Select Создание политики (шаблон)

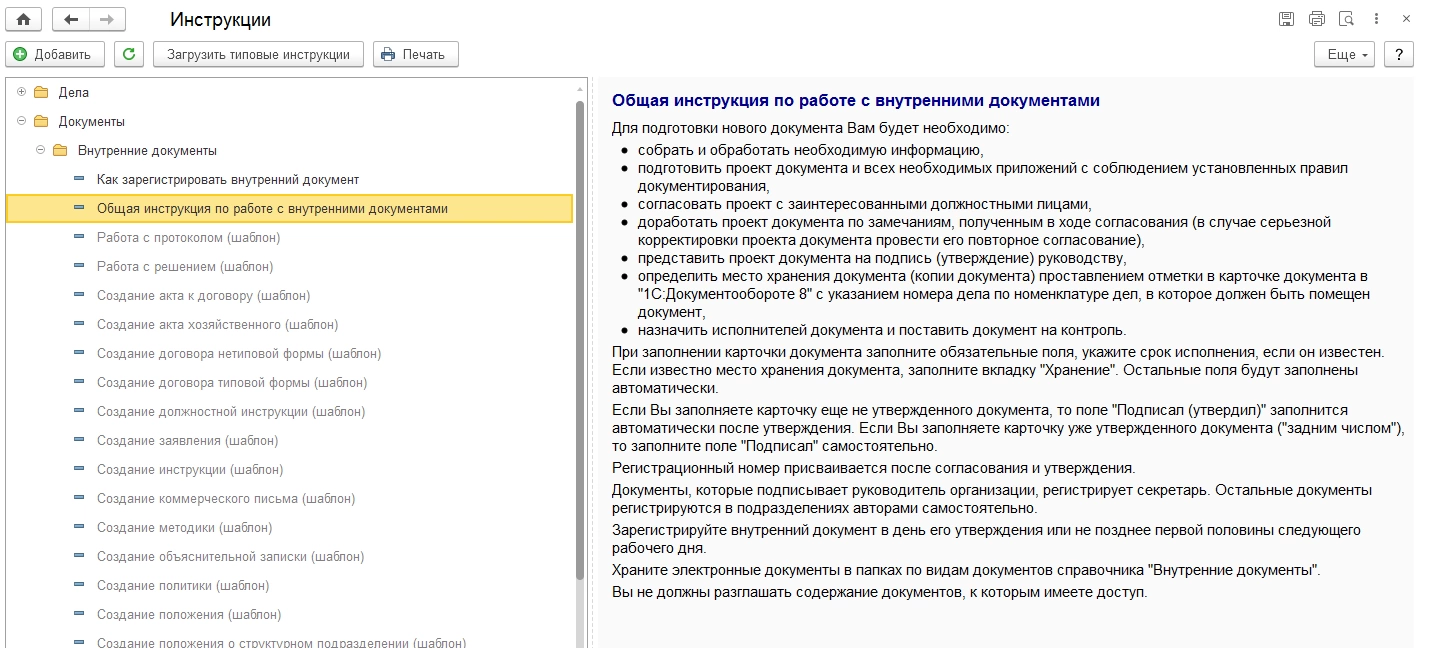(183, 585)
